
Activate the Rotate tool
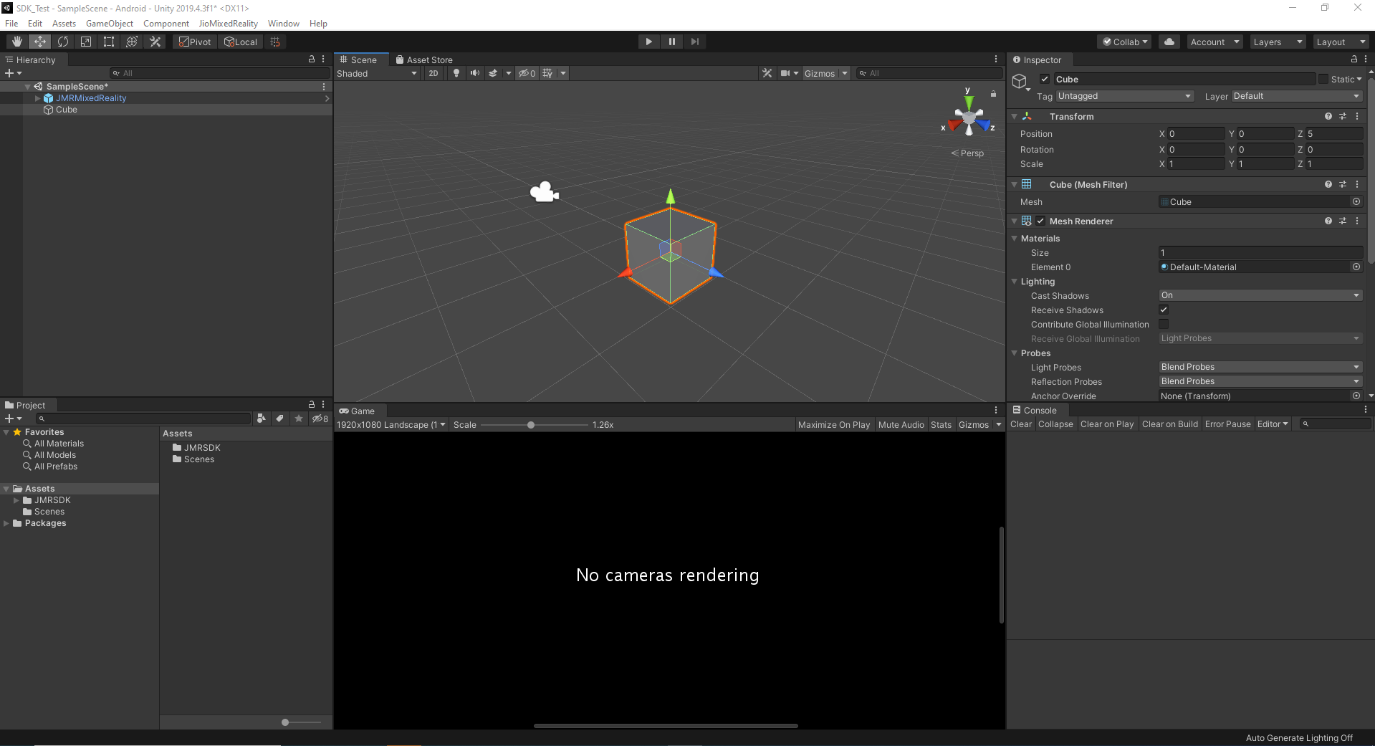coord(62,41)
